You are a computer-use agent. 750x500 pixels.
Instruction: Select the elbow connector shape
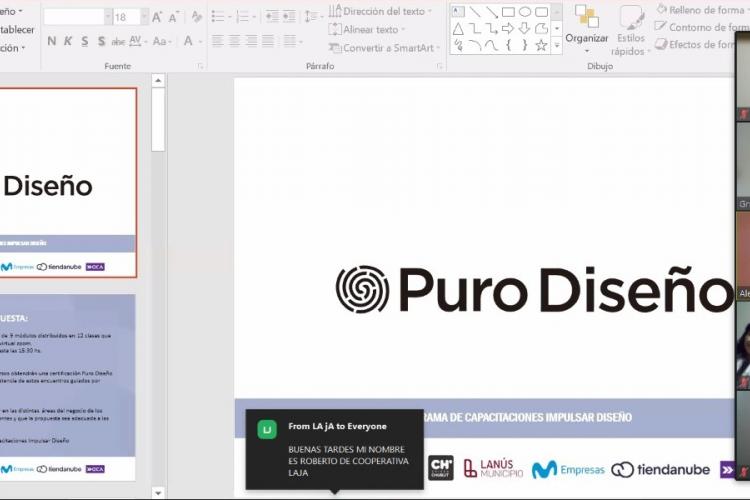(x=475, y=29)
